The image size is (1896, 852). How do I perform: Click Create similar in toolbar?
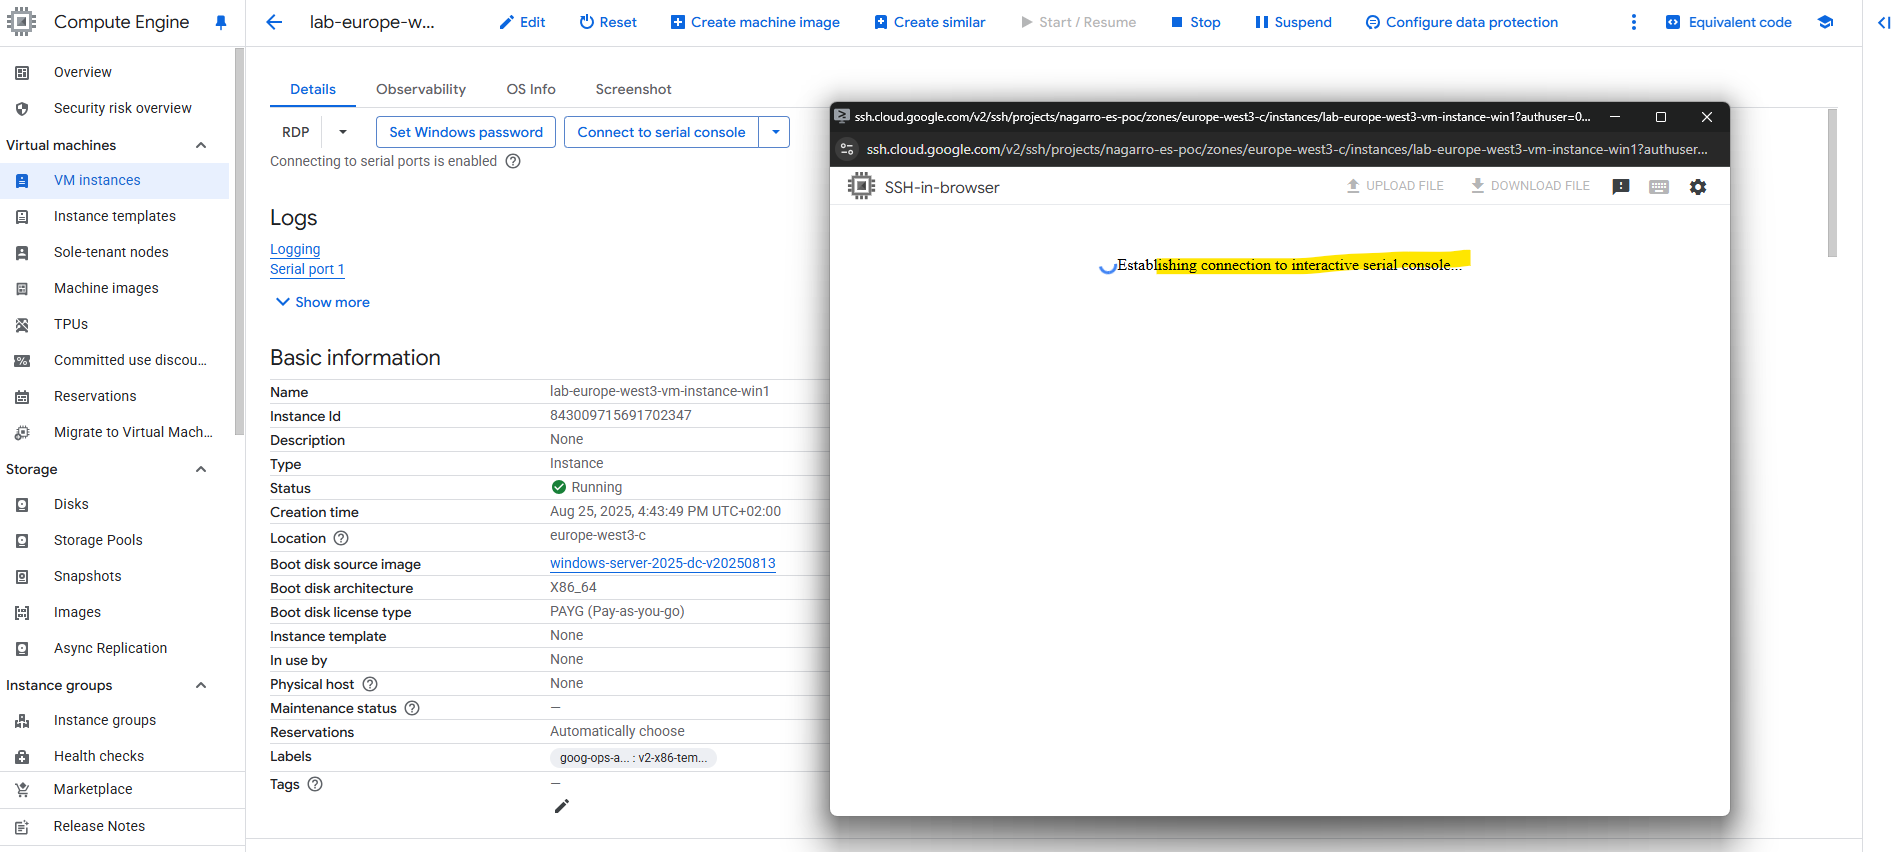(929, 22)
